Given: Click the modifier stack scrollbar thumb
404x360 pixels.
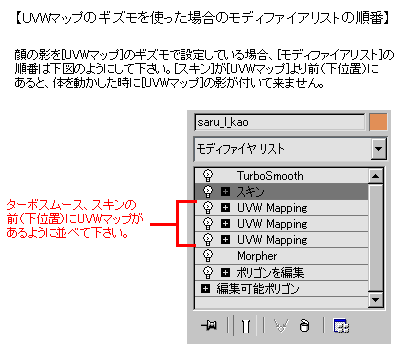Looking at the screenshot, I should click(376, 238).
